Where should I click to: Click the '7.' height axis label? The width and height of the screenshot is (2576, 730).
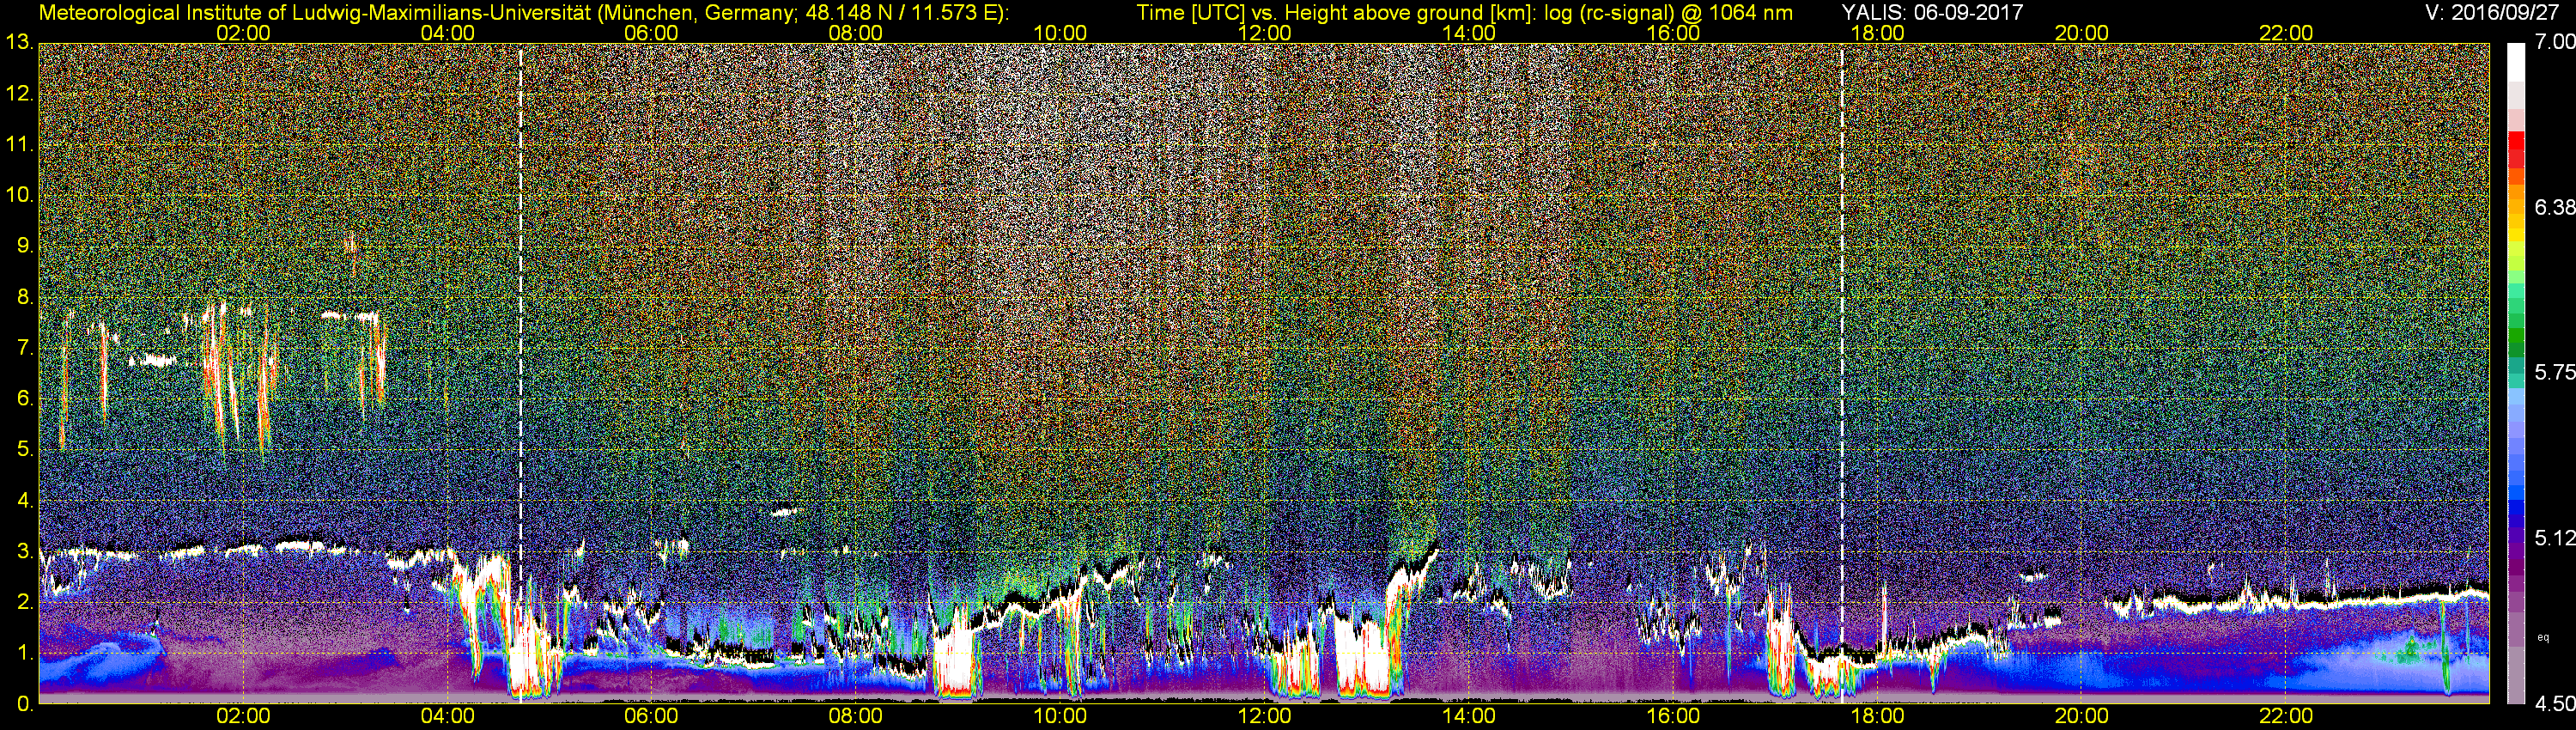pos(24,347)
